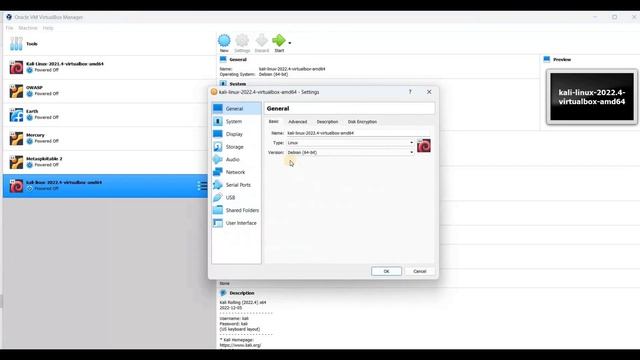
Task: Click the VM preview thumbnail
Action: 592,97
